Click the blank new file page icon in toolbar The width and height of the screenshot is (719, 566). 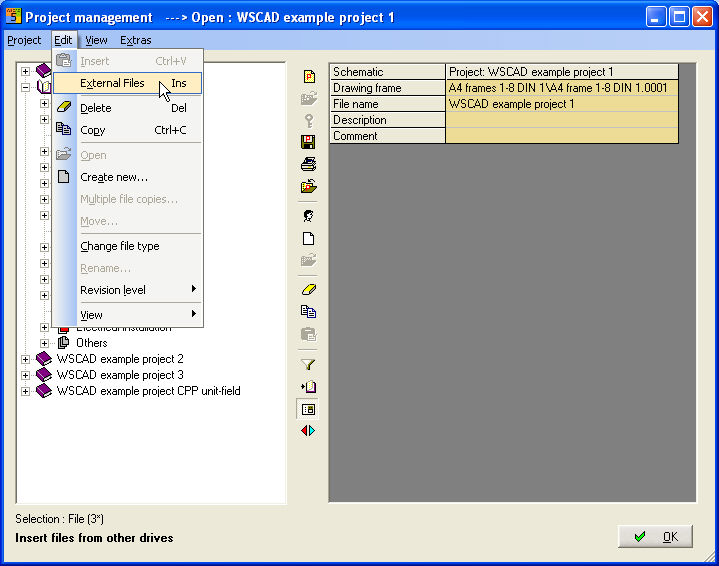coord(309,239)
